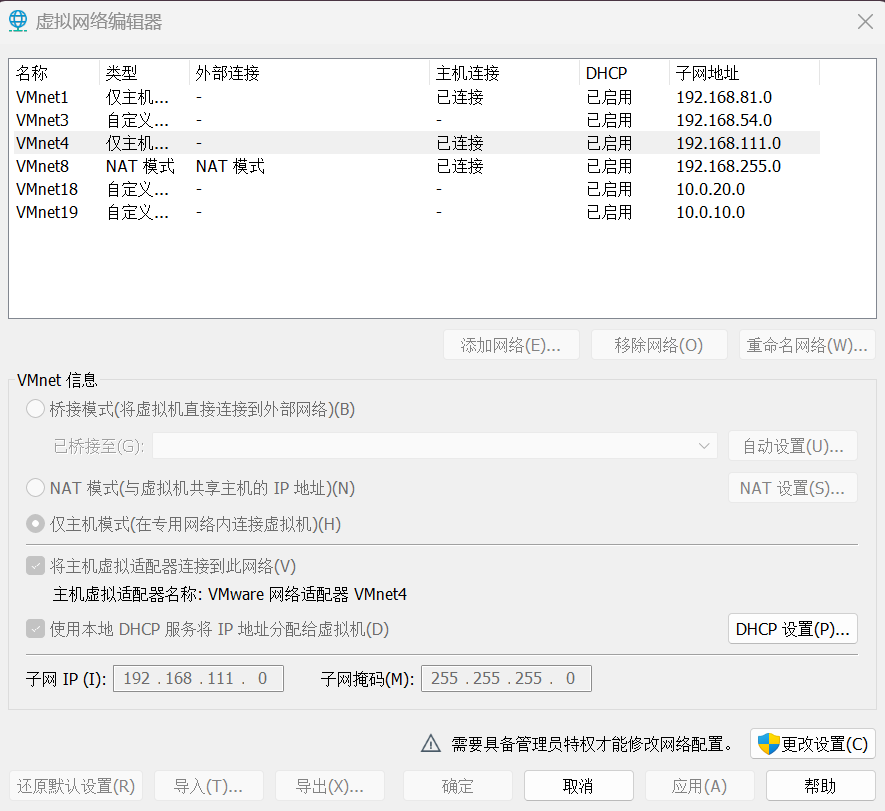Click 已启用 in the VMnet19 row
This screenshot has height=811, width=885.
[609, 212]
